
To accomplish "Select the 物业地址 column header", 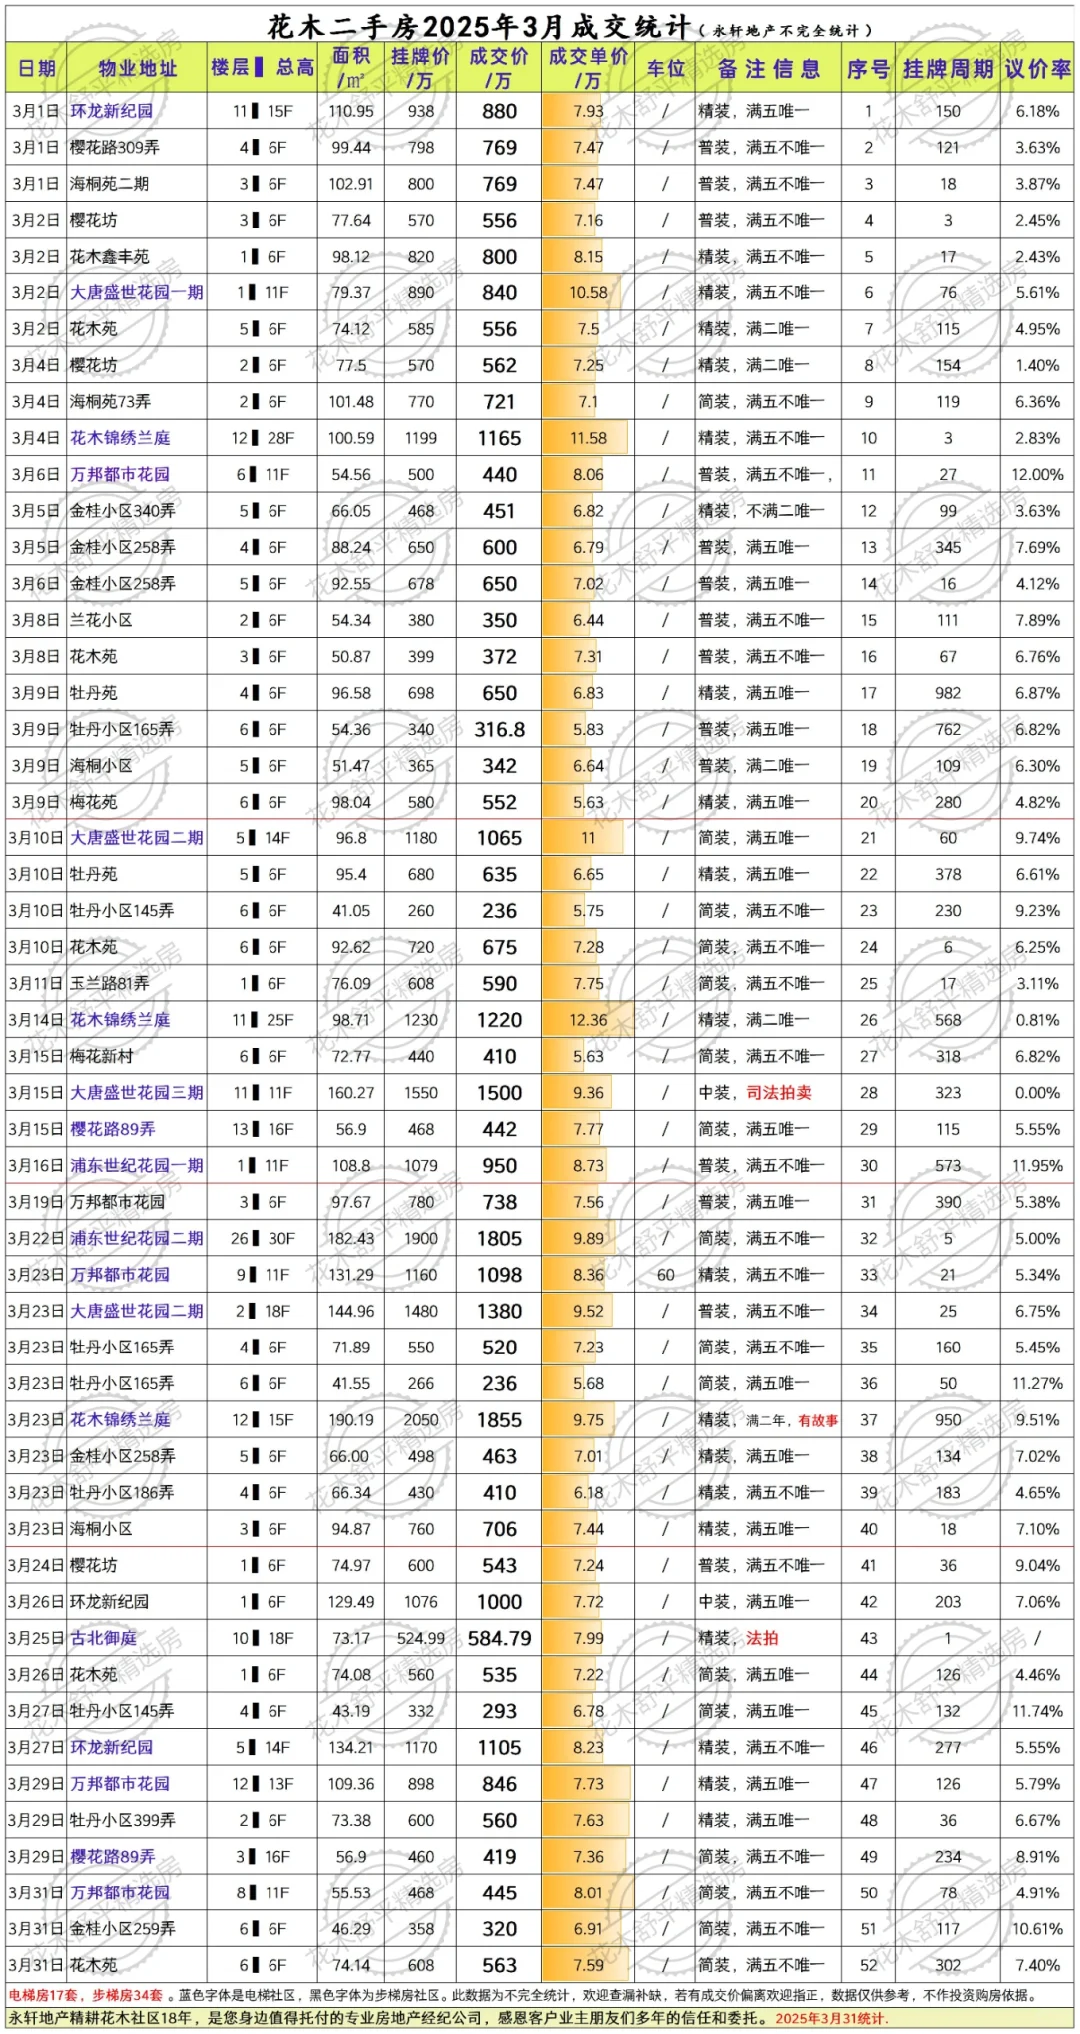I will click(138, 68).
